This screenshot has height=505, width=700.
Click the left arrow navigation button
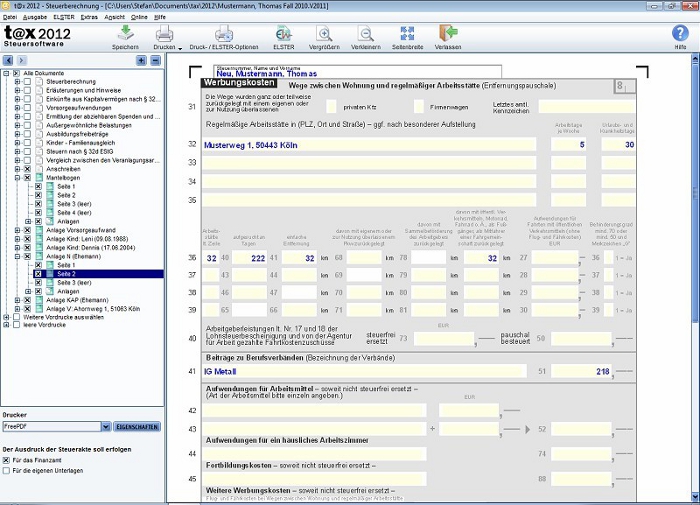[x=8, y=60]
